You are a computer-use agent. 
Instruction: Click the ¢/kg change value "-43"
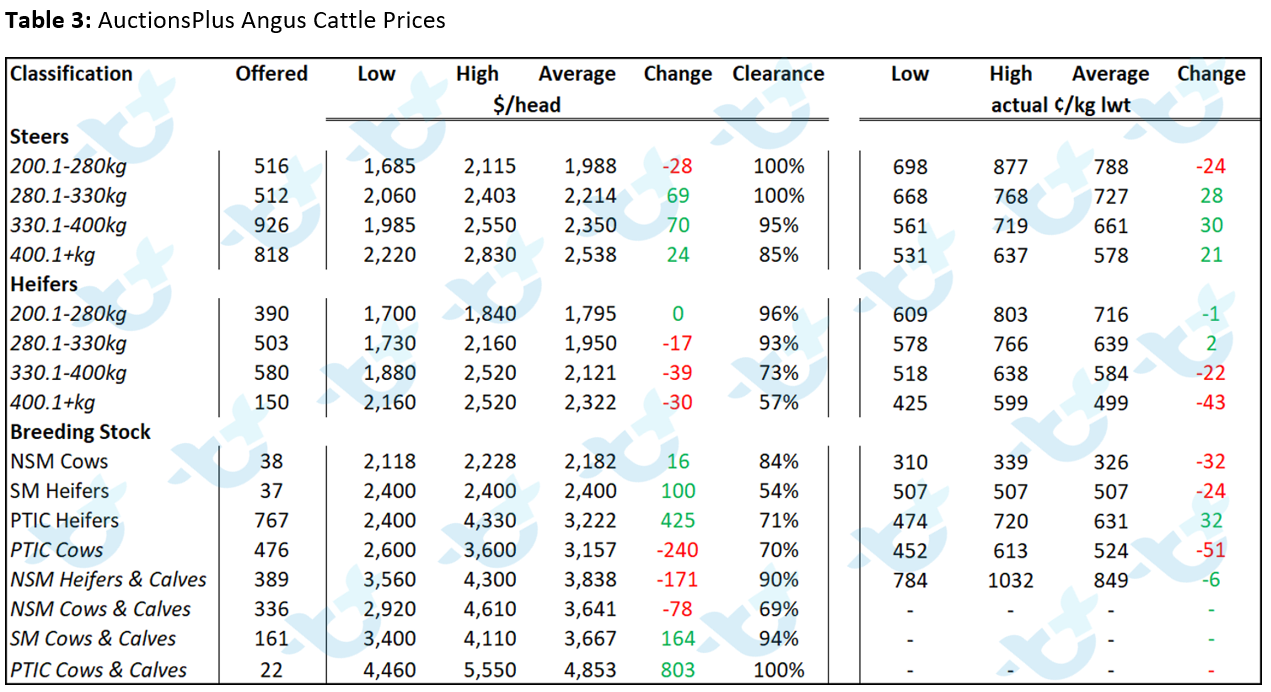[1211, 403]
